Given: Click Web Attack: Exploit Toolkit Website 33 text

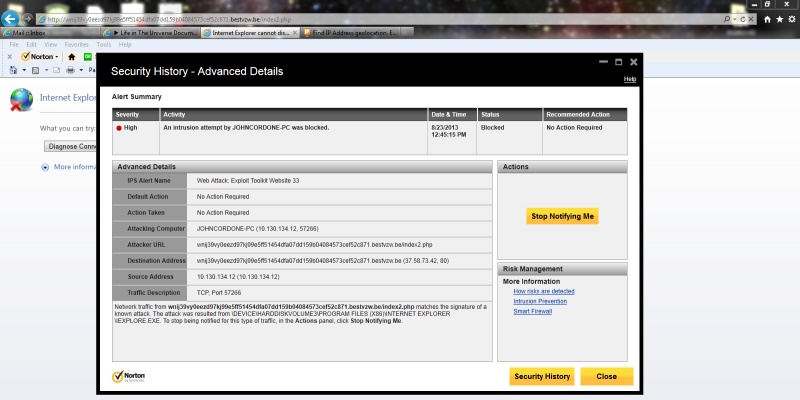Looking at the screenshot, I should point(248,181).
